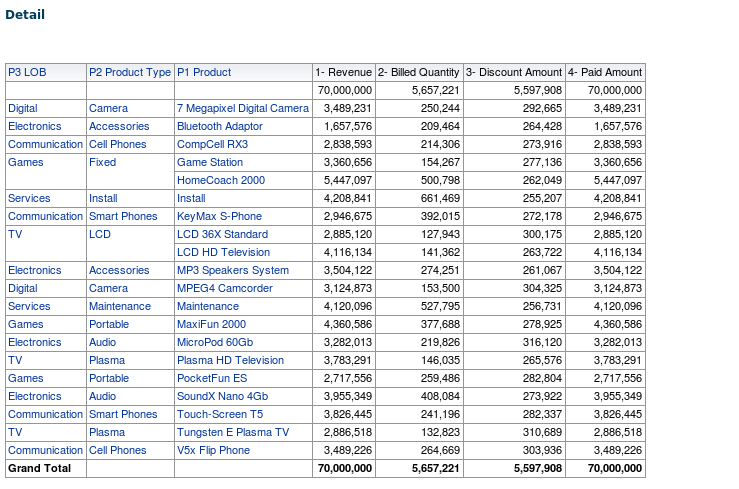This screenshot has height=489, width=739.
Task: Select the 2- Billed Quantity column header
Action: (x=419, y=72)
